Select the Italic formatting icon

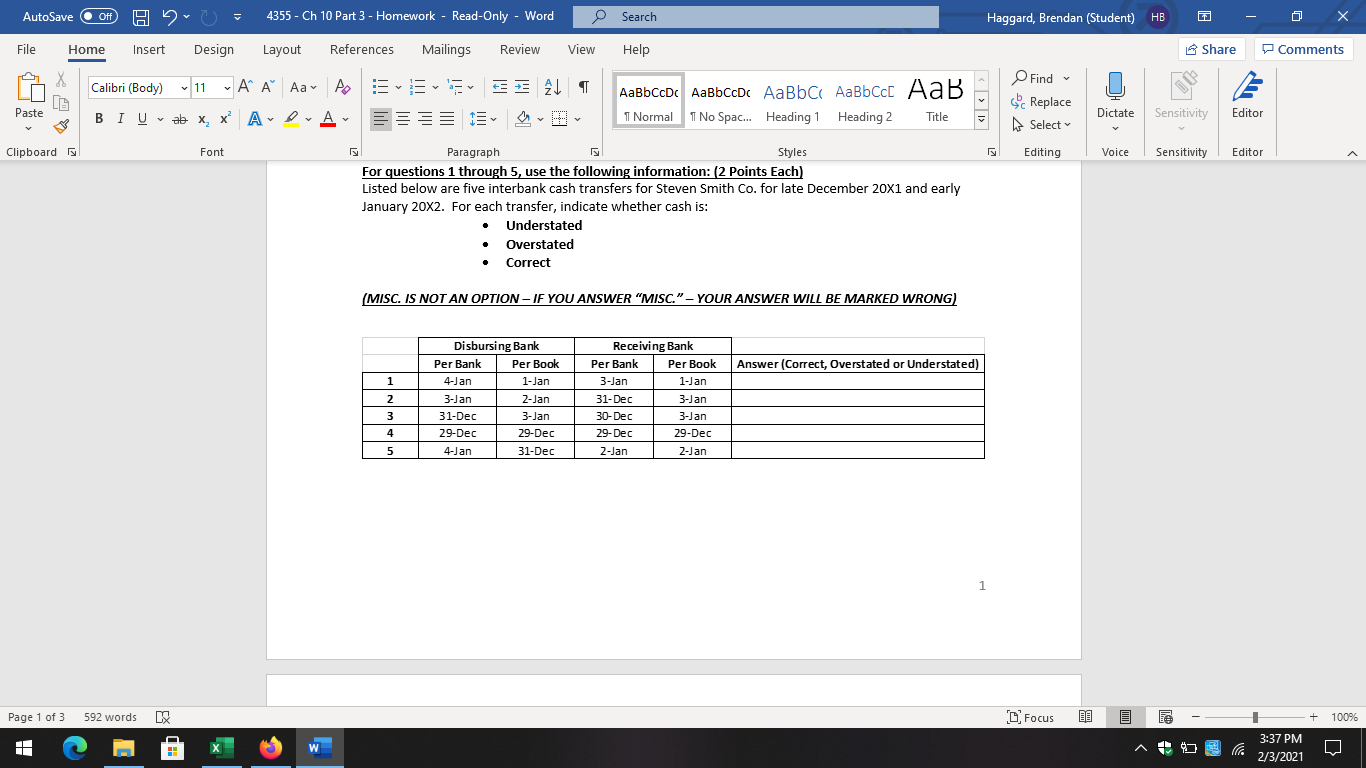pyautogui.click(x=120, y=118)
